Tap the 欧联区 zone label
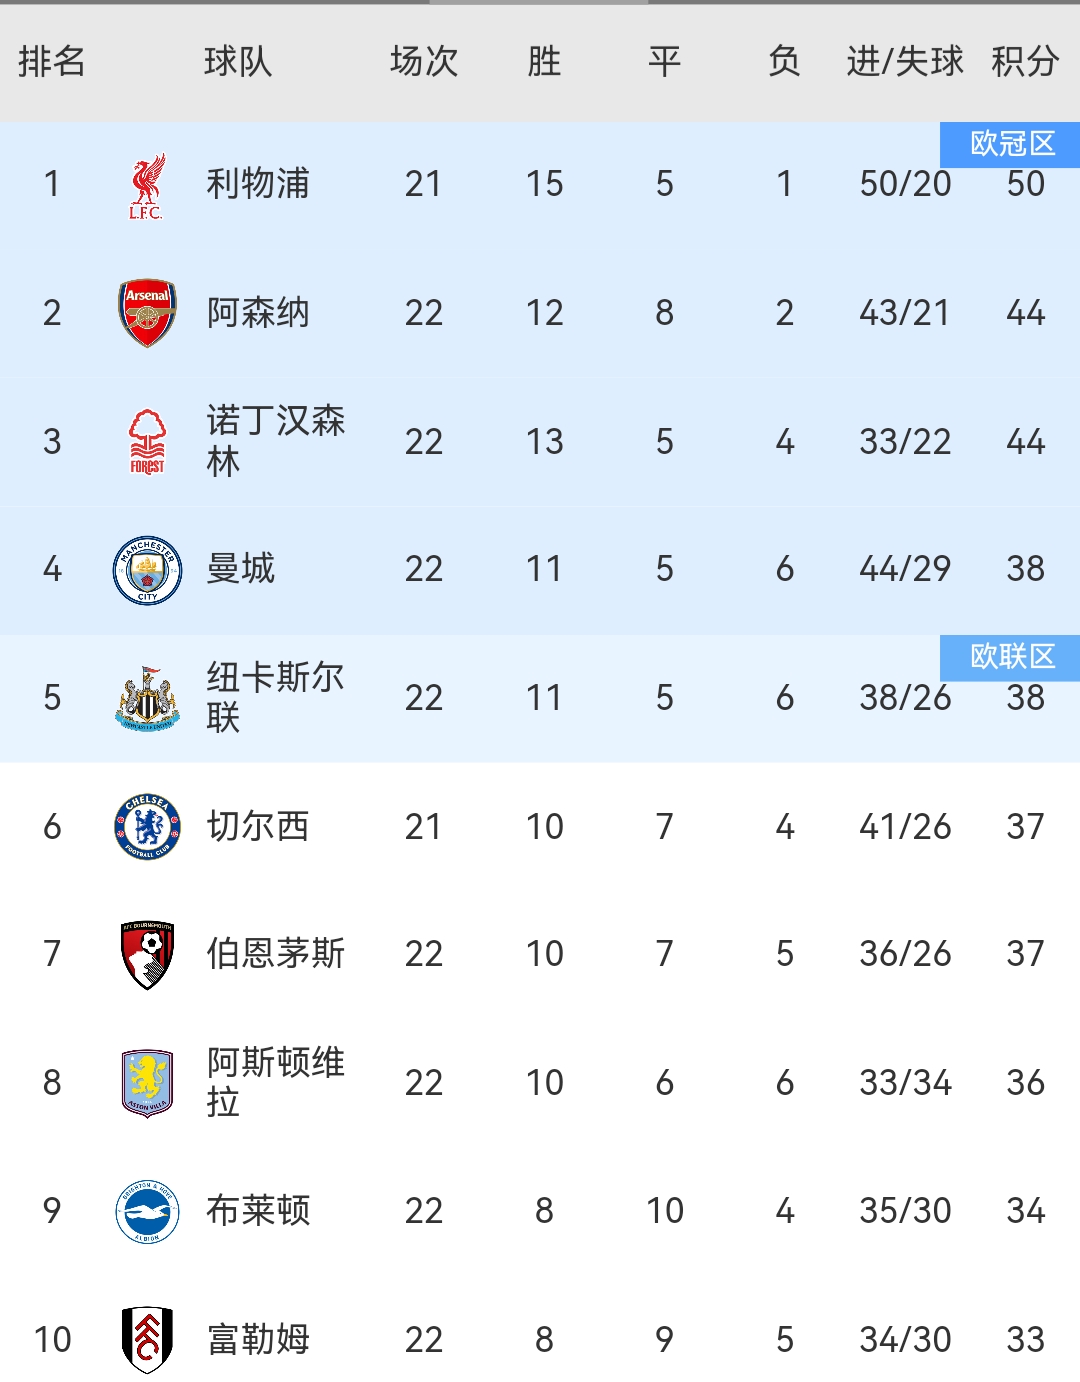The image size is (1080, 1382). pos(1012,656)
